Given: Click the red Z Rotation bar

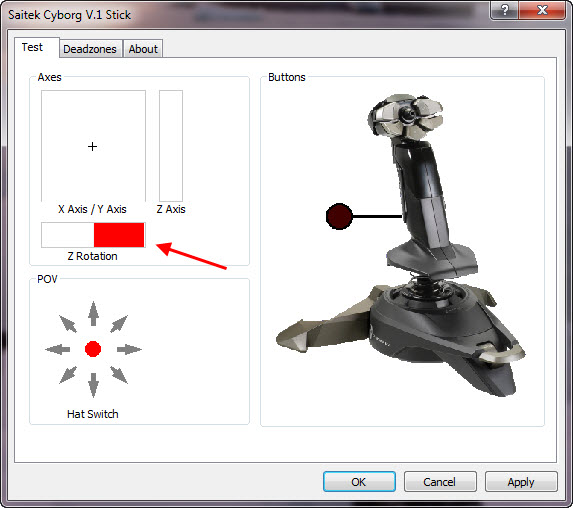Looking at the screenshot, I should pyautogui.click(x=119, y=235).
